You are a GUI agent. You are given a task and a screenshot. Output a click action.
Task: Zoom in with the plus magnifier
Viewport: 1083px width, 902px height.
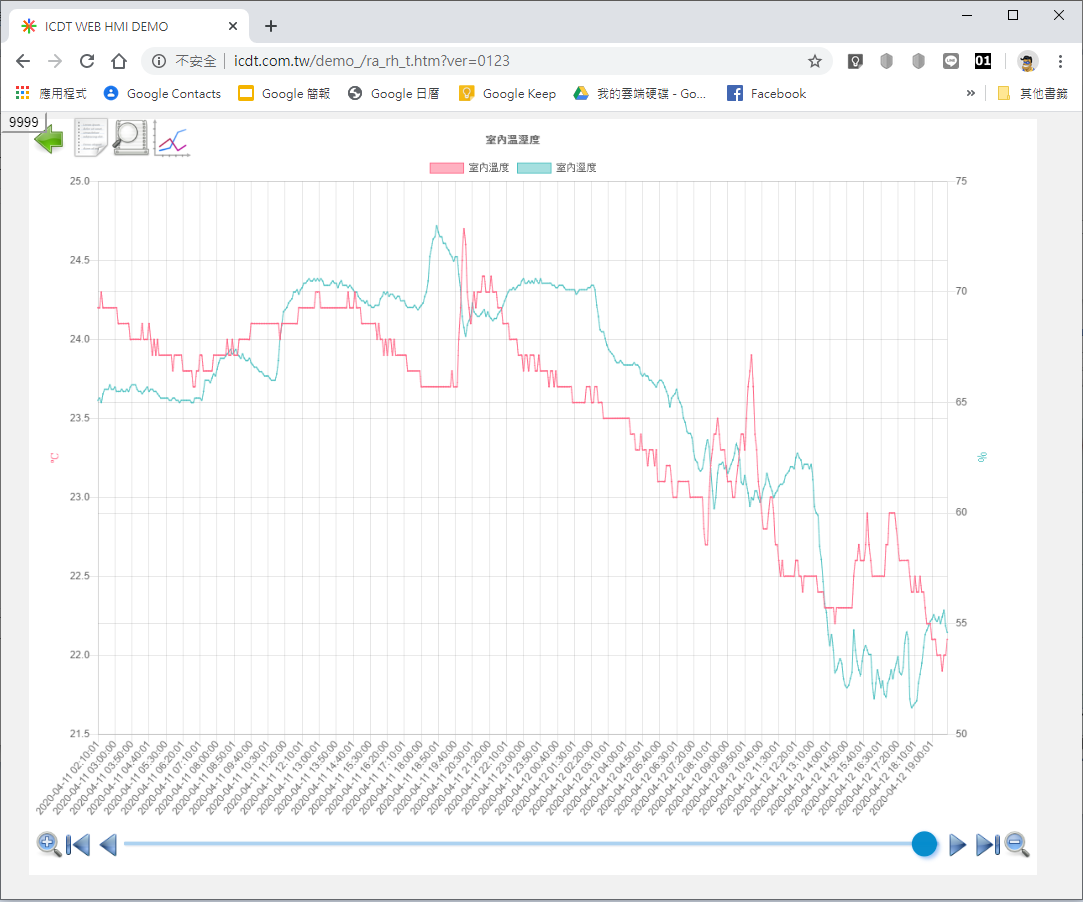[49, 844]
